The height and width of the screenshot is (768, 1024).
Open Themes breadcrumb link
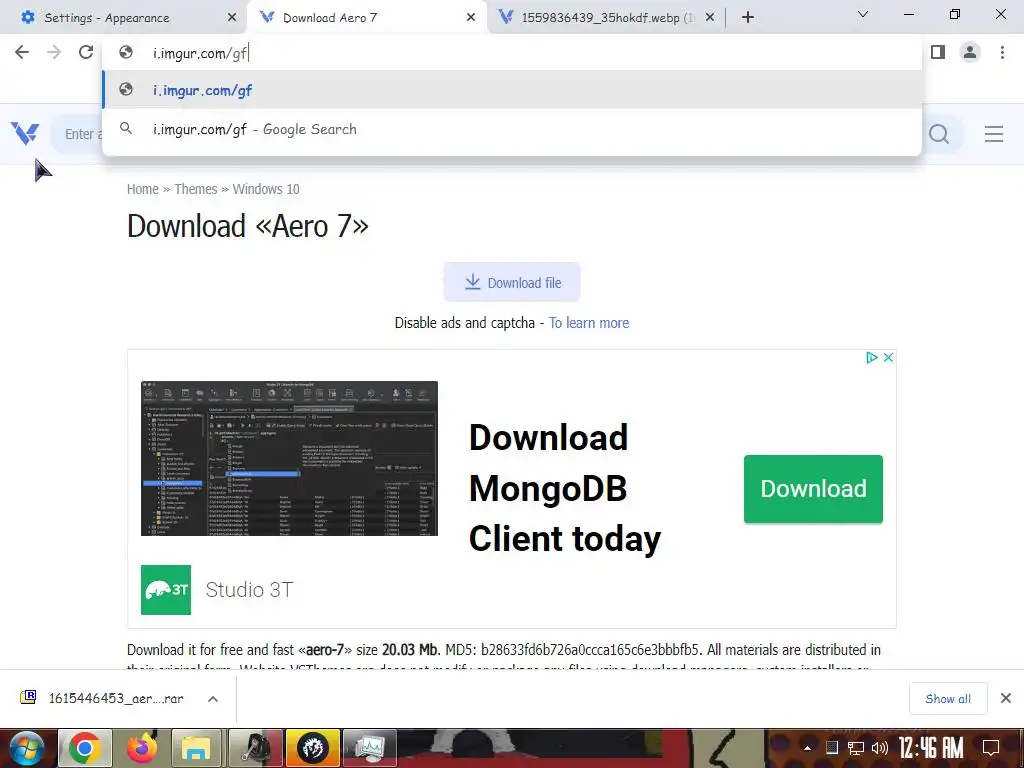click(x=195, y=189)
